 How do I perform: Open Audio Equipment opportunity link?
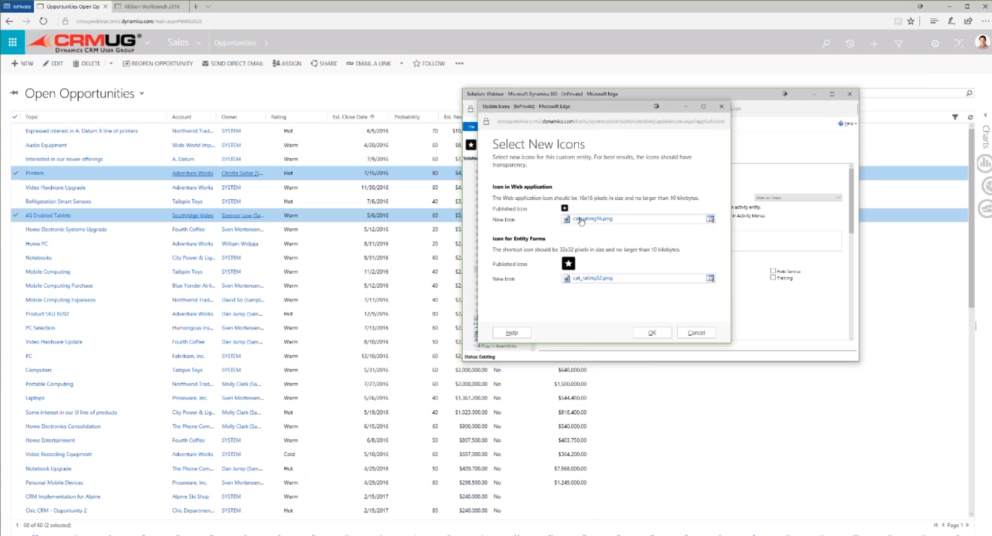46,145
